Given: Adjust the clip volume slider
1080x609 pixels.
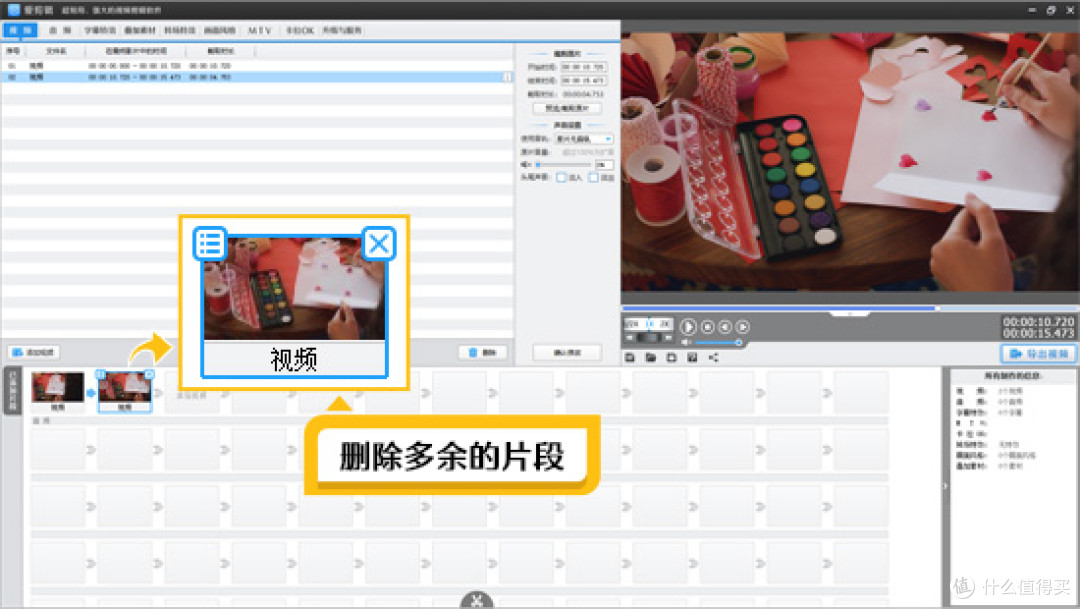Looking at the screenshot, I should (563, 165).
